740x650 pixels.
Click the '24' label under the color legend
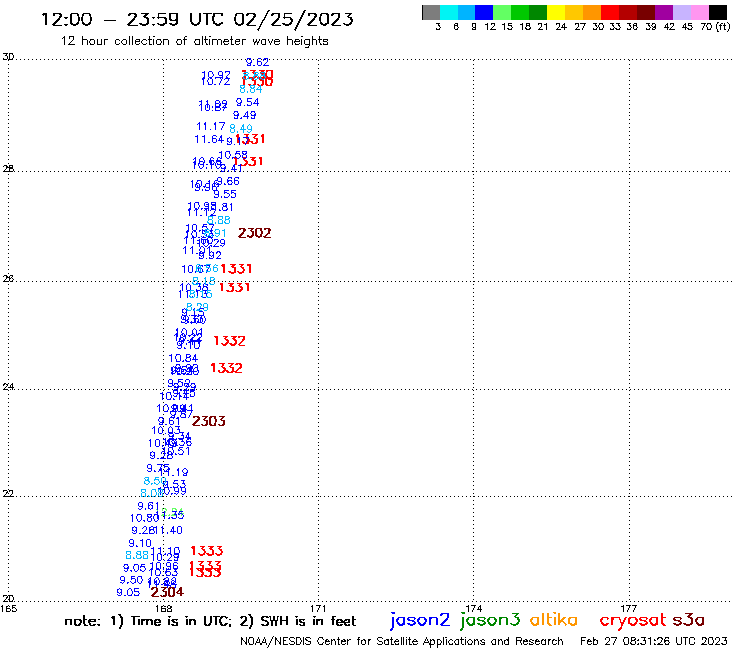[561, 26]
